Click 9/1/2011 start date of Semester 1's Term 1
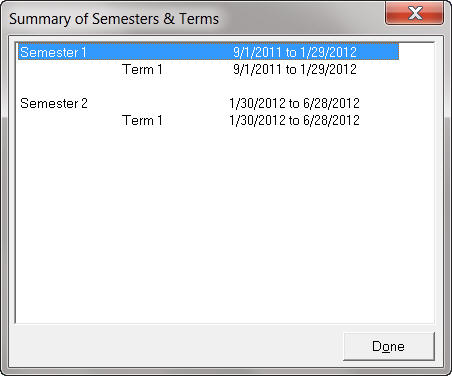This screenshot has width=452, height=376. tap(257, 69)
